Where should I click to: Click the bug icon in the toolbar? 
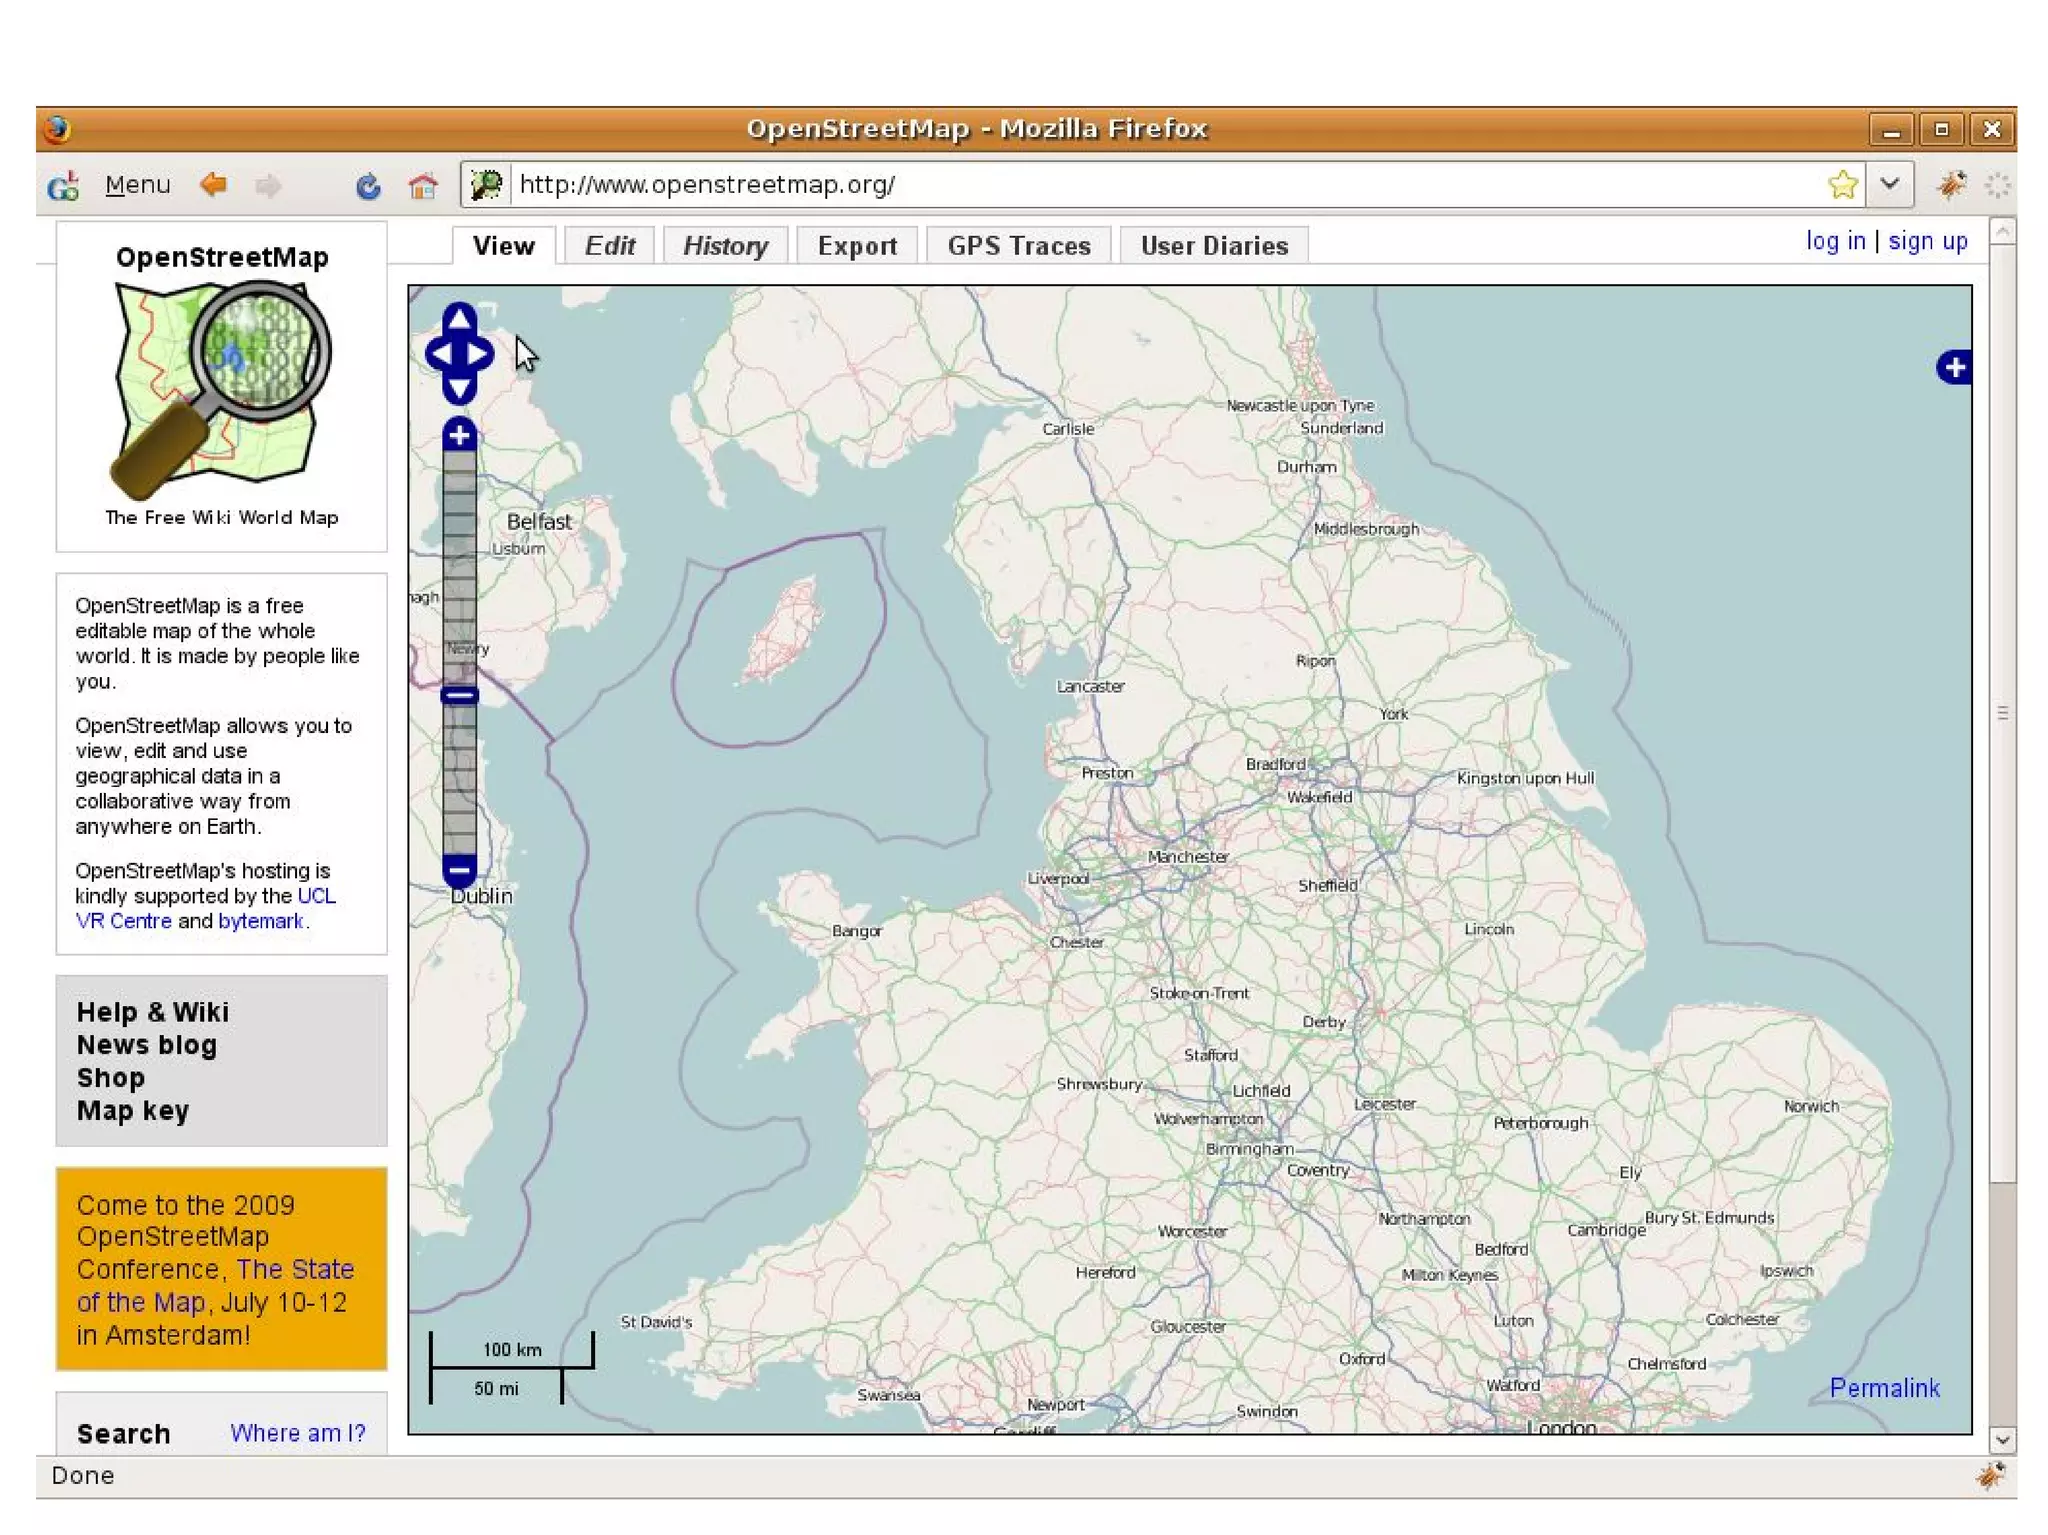point(1951,185)
